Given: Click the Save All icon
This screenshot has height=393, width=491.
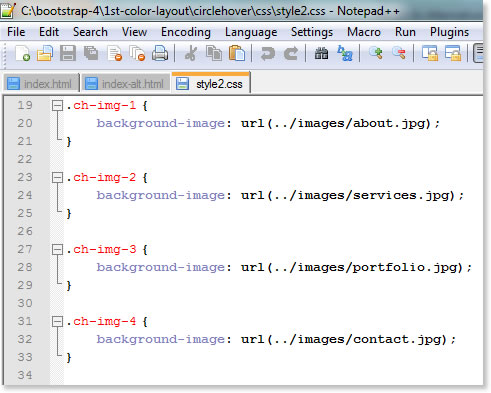Looking at the screenshot, I should click(x=91, y=53).
